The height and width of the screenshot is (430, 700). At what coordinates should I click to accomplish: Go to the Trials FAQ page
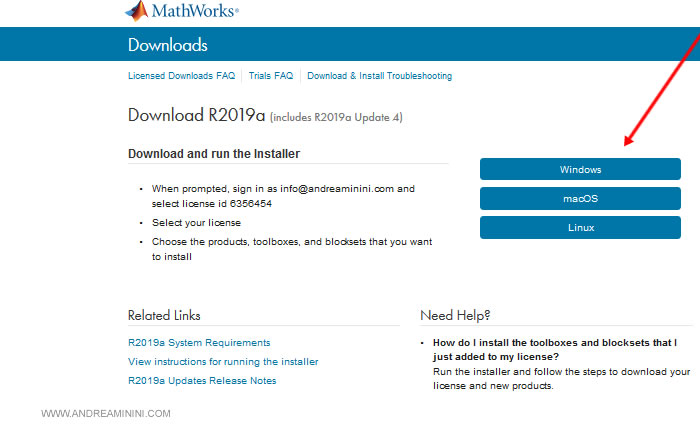[x=270, y=76]
